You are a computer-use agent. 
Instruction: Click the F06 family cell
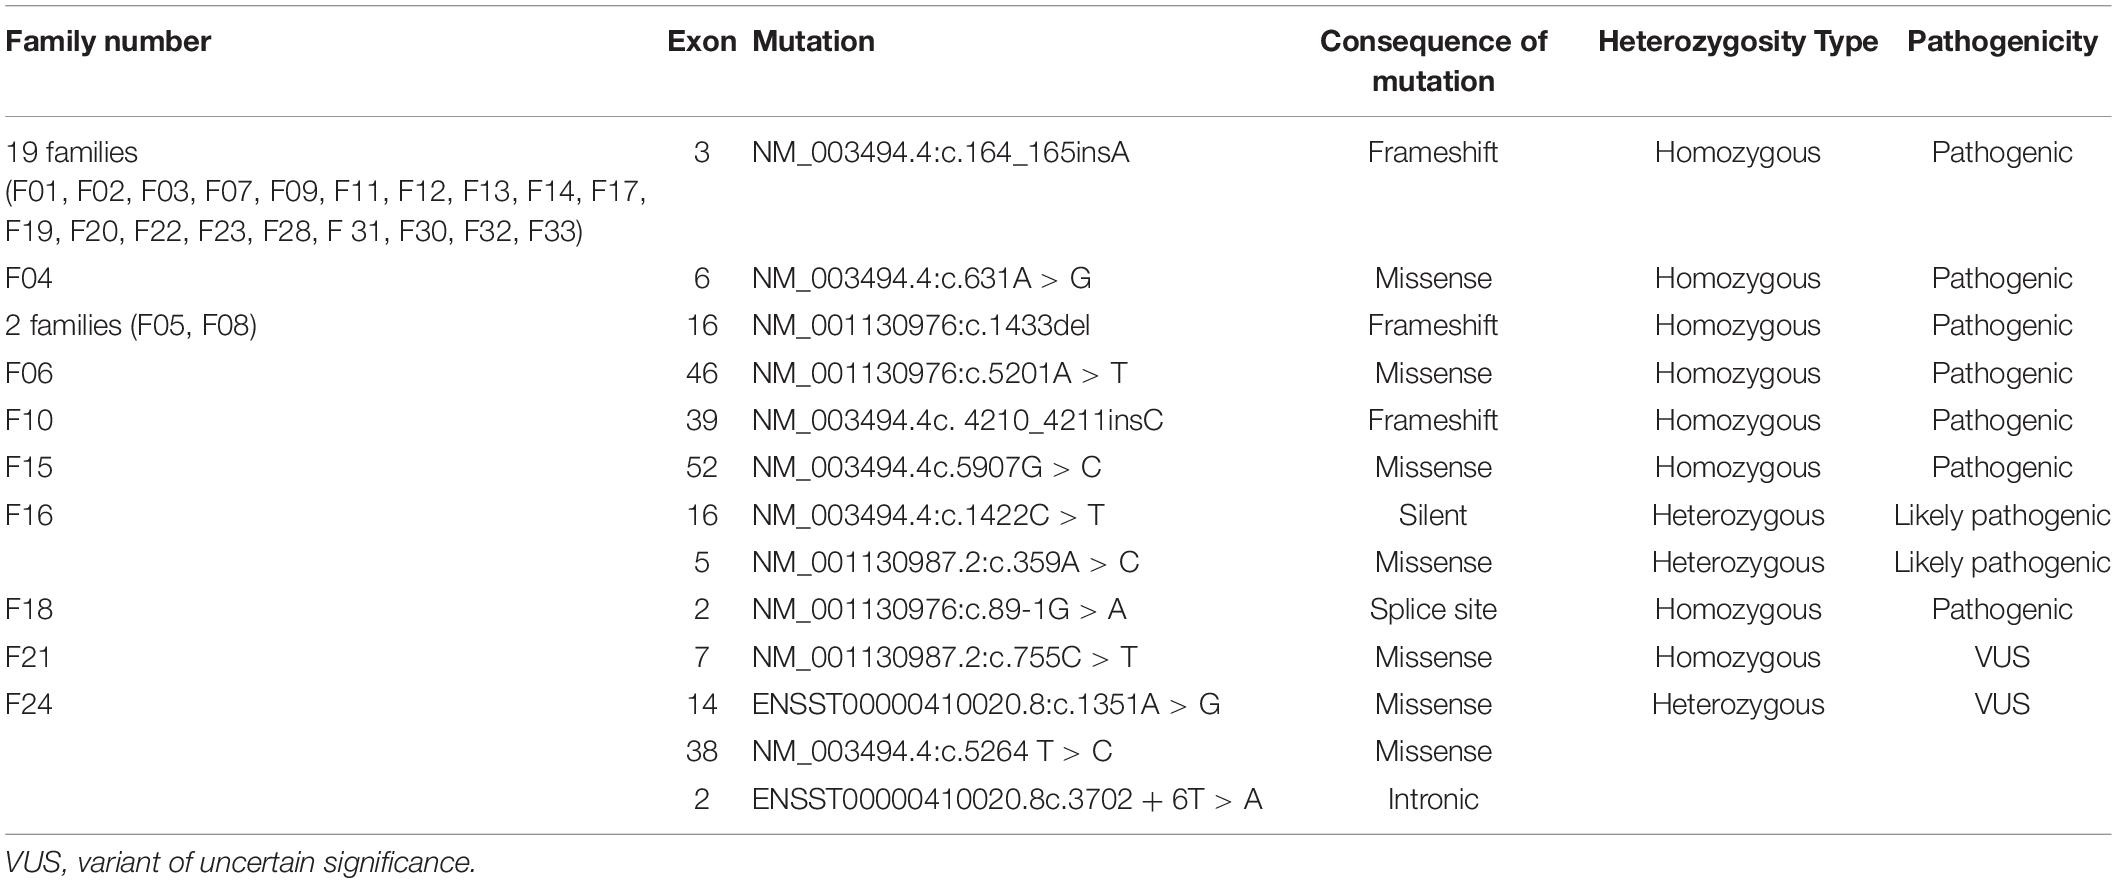28,373
